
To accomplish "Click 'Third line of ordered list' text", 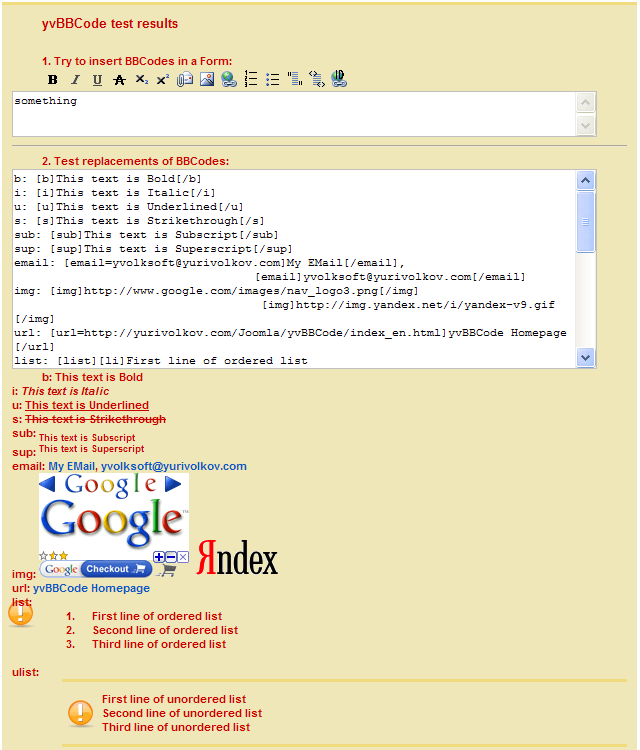I will point(159,644).
